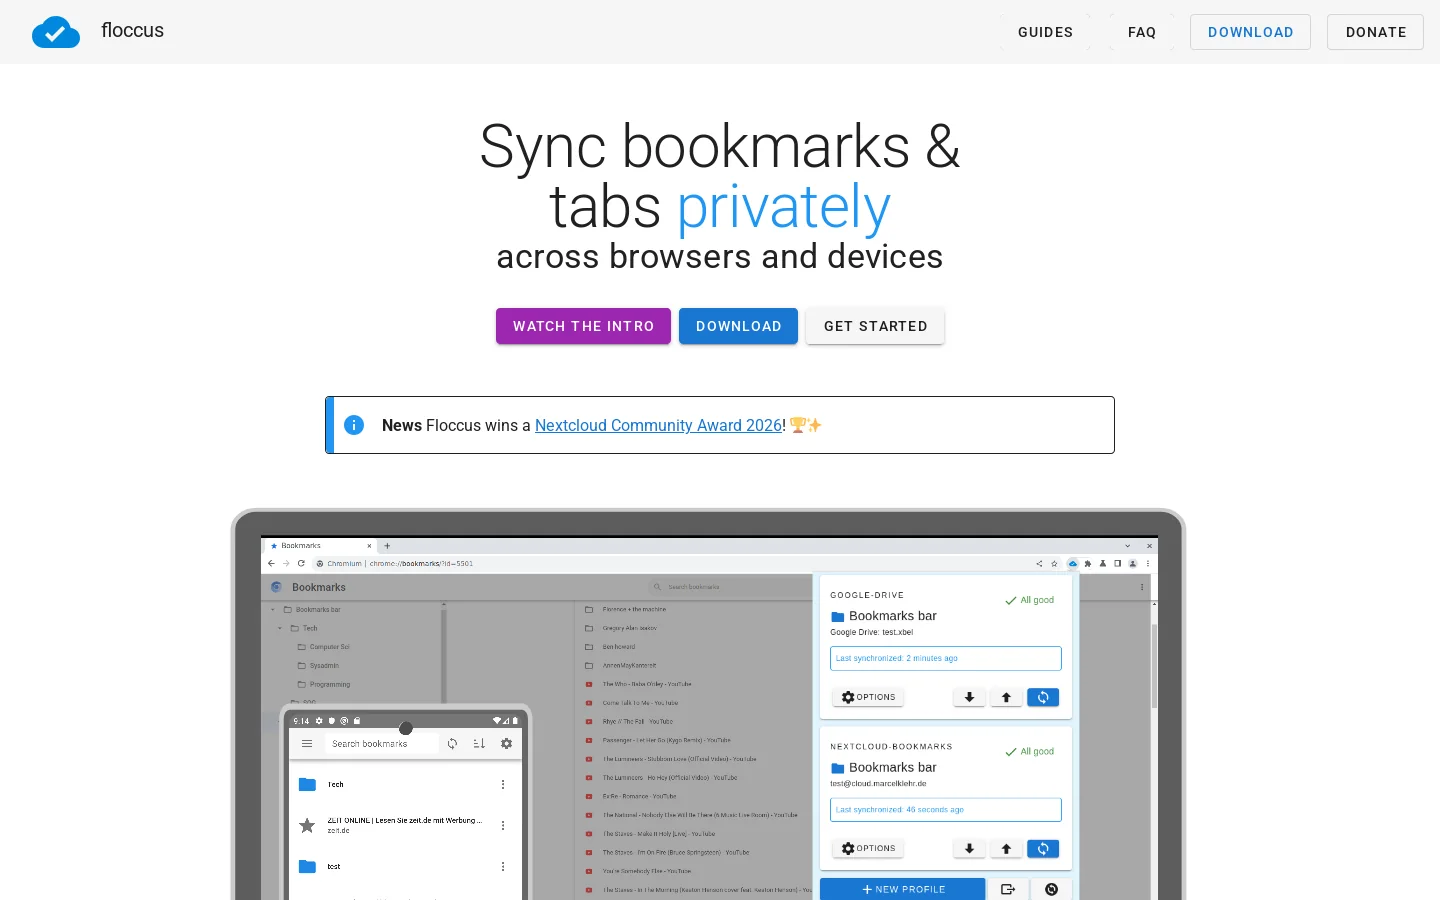Click the search bookmarks field on phone mockup
This screenshot has width=1440, height=900.
381,744
